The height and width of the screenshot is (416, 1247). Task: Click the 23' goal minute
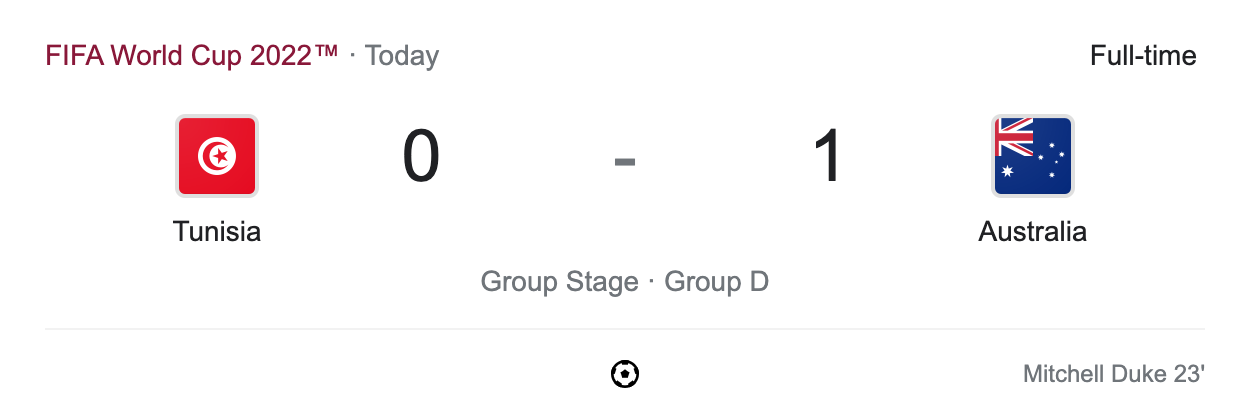(x=1189, y=374)
